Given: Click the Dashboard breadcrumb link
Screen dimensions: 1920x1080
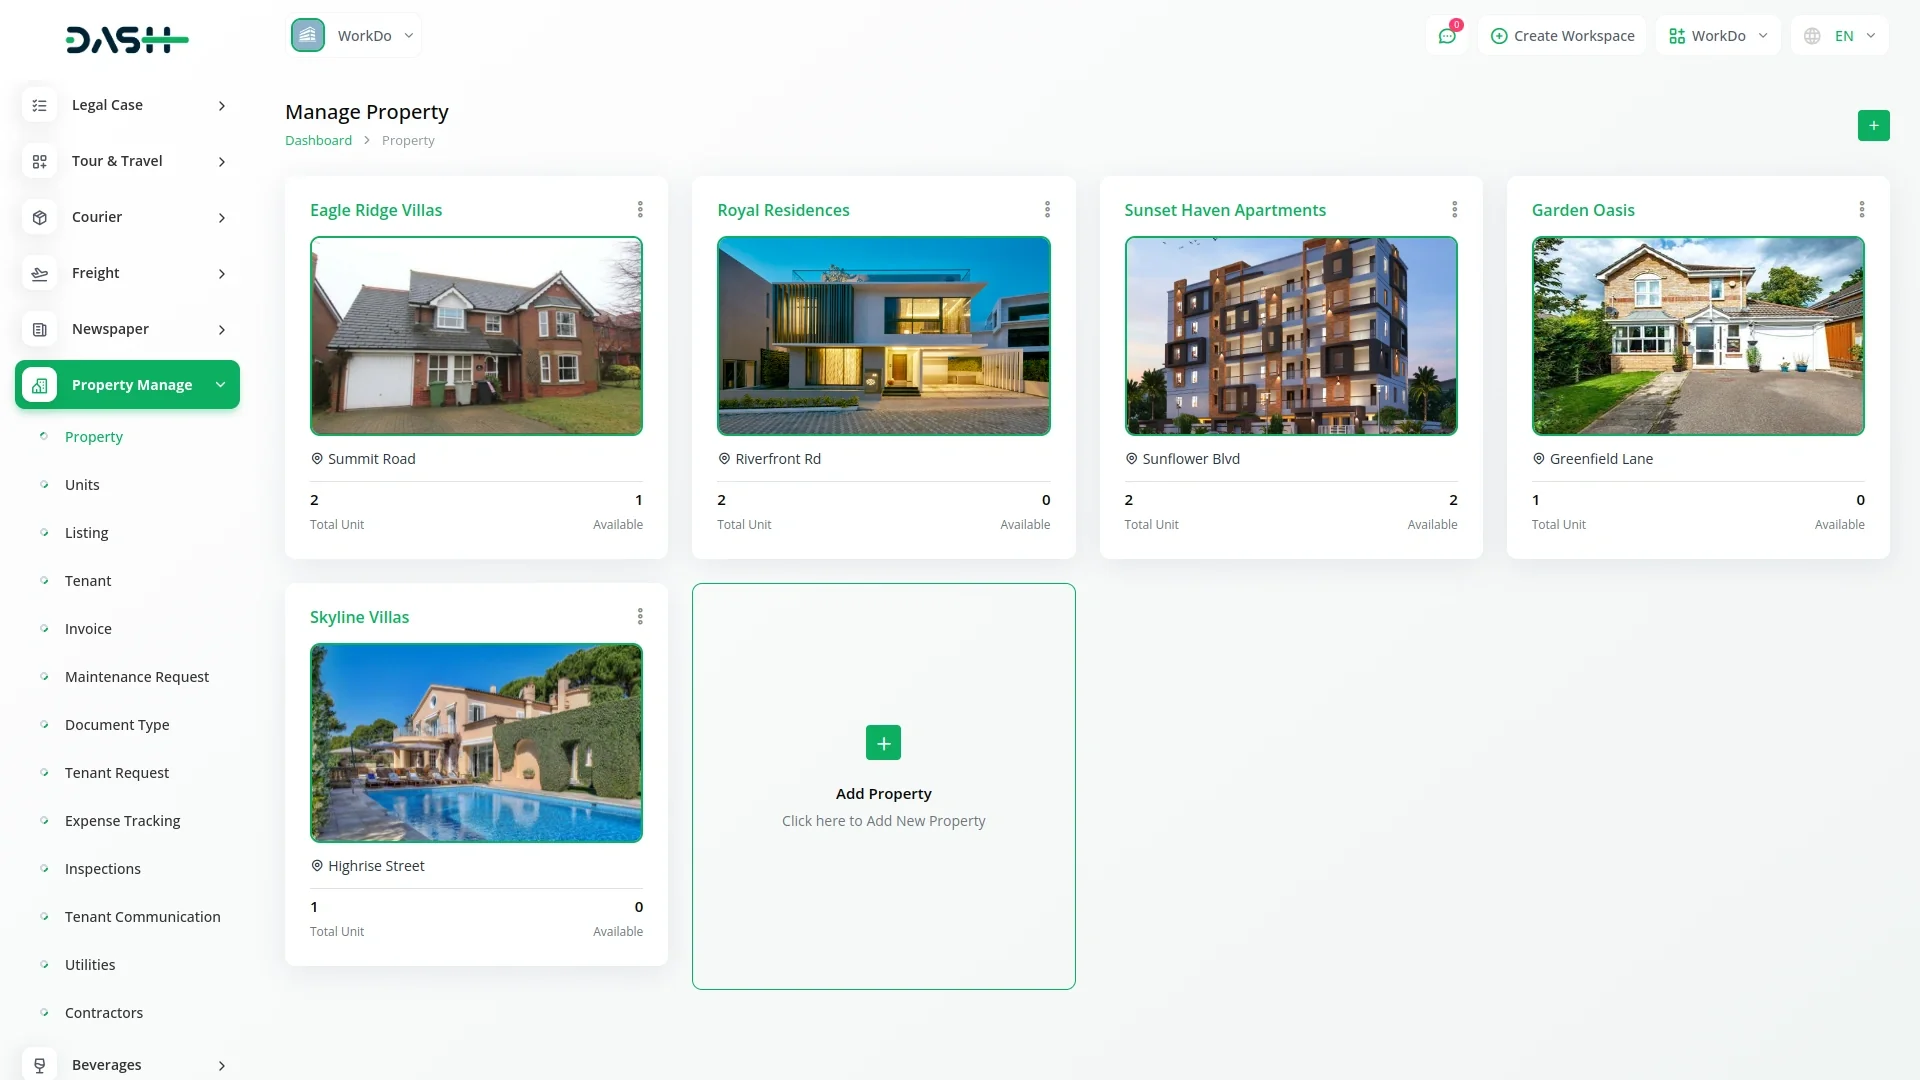Looking at the screenshot, I should (318, 141).
